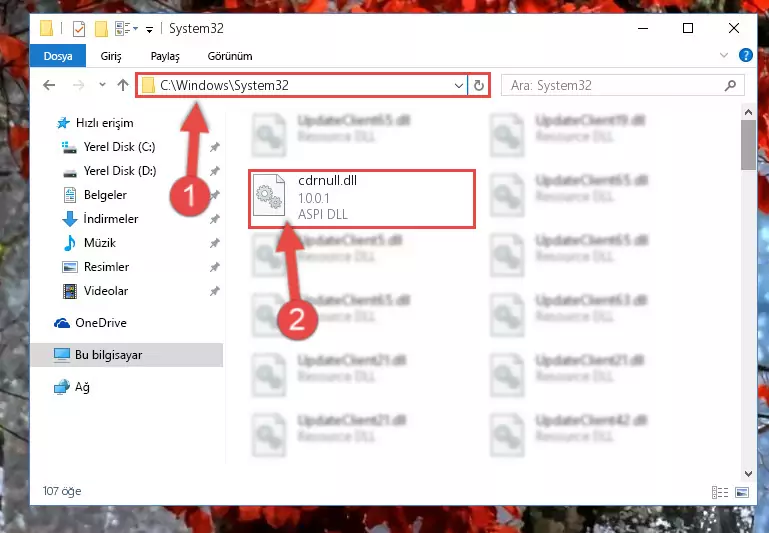Expand the address bar history dropdown

459,86
